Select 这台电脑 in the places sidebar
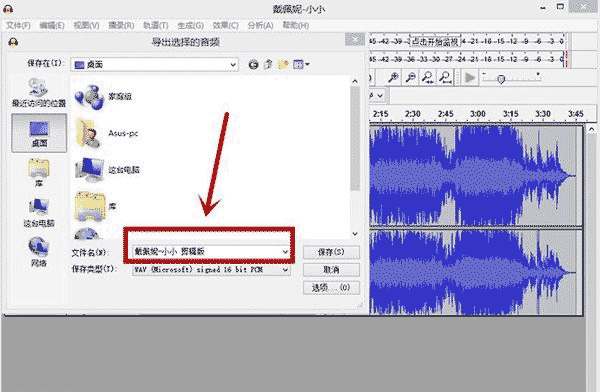Viewport: 600px width, 392px height. click(39, 213)
